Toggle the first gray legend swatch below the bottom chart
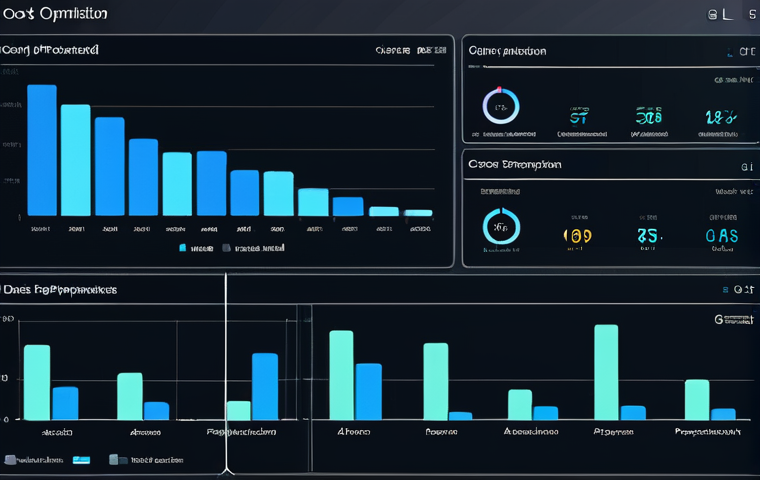The height and width of the screenshot is (480, 760). tap(10, 460)
